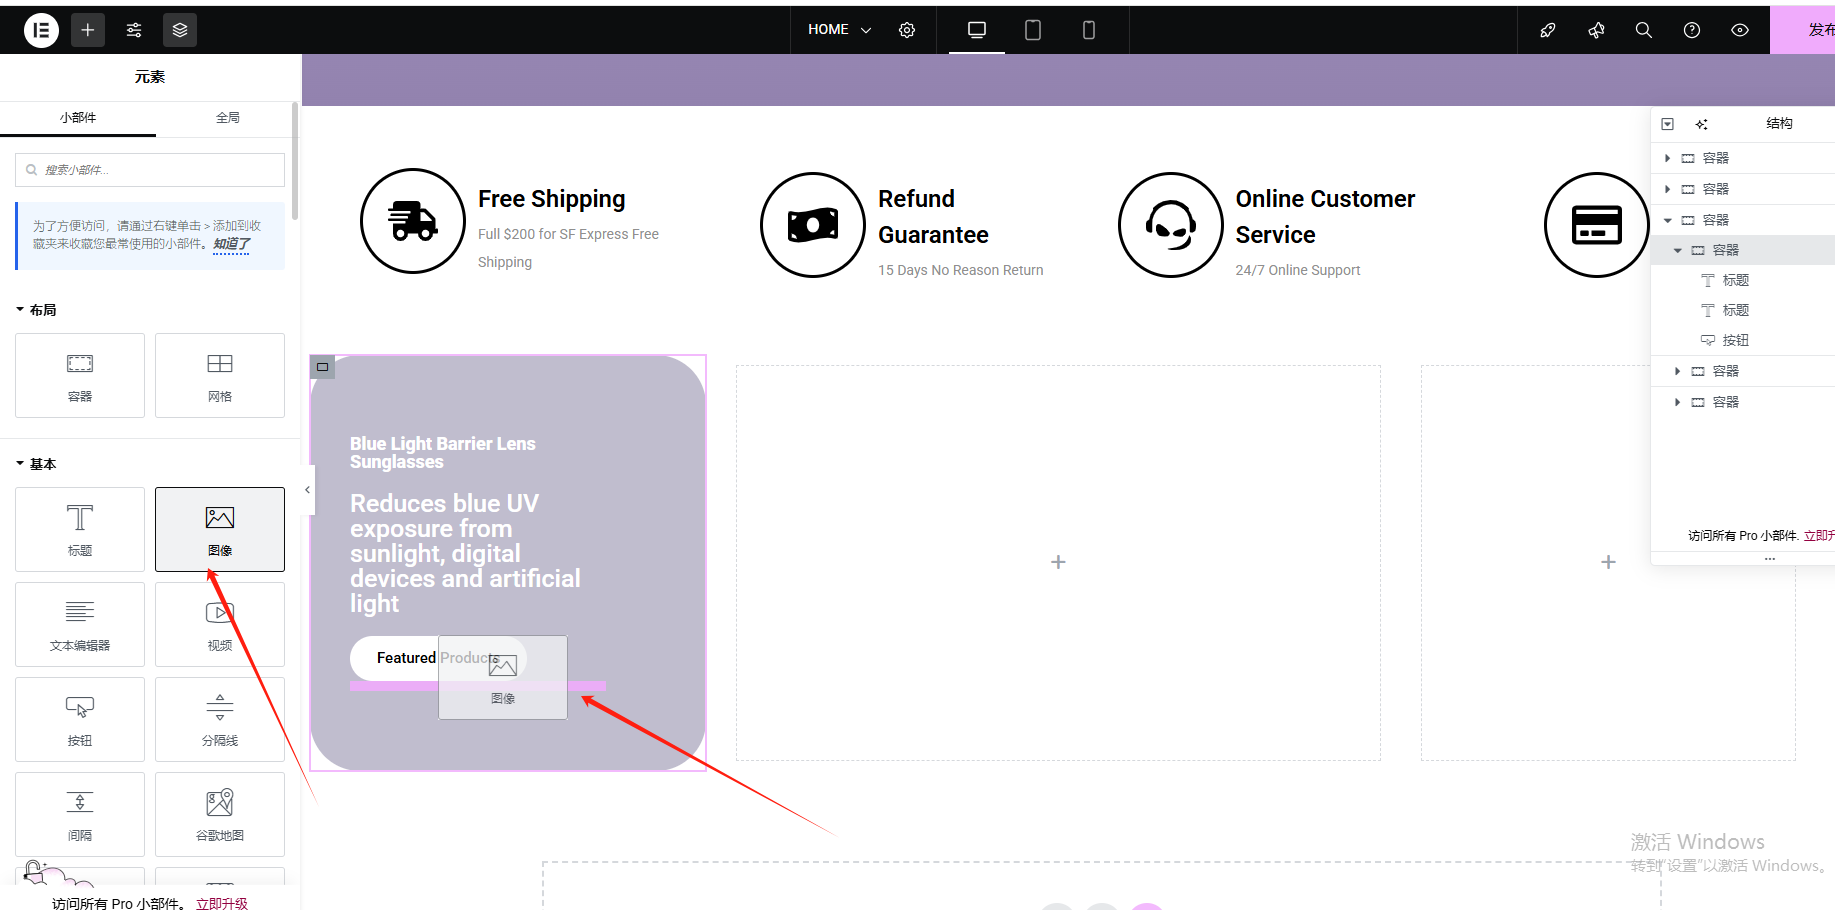The height and width of the screenshot is (910, 1835).
Task: Select the Google Maps widget
Action: click(220, 814)
